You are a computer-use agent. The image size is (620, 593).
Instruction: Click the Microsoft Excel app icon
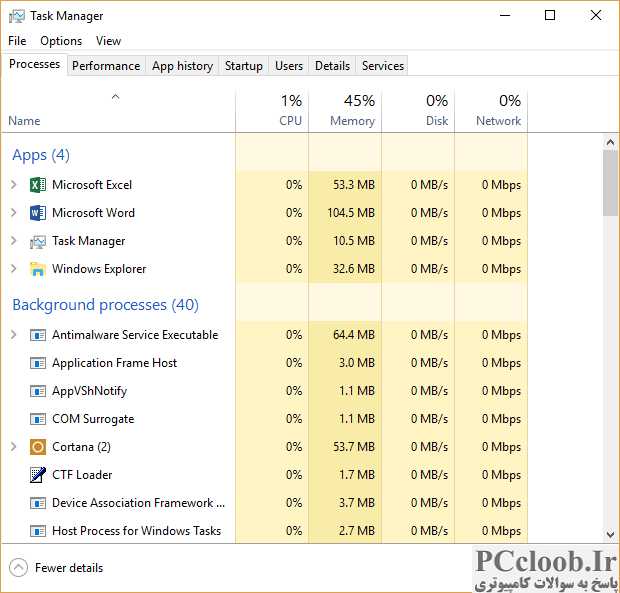[38, 185]
